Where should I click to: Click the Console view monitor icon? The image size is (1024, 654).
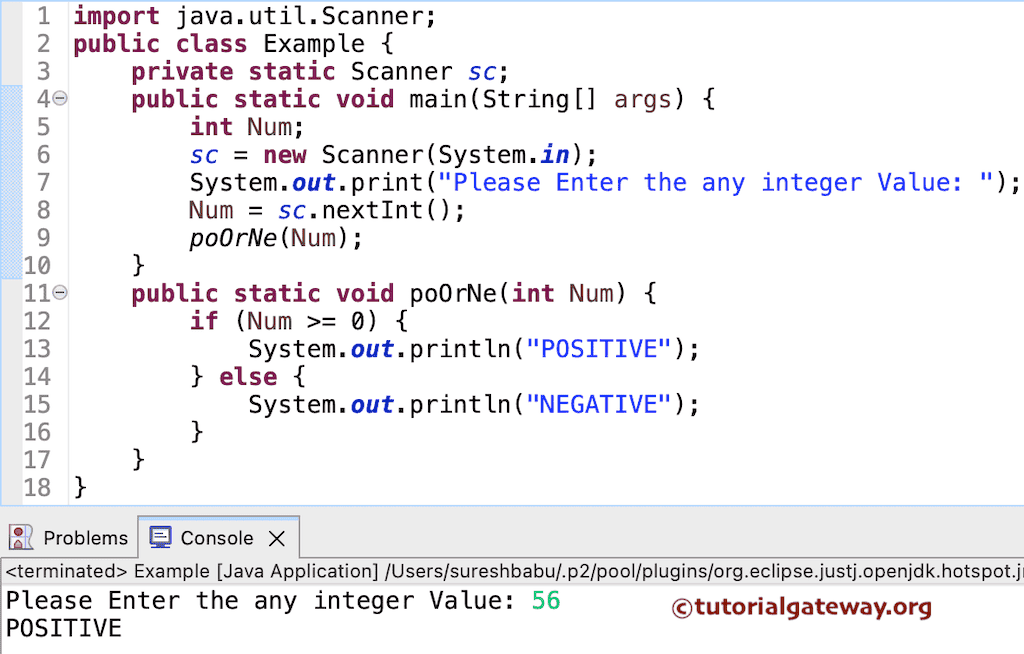(x=159, y=537)
